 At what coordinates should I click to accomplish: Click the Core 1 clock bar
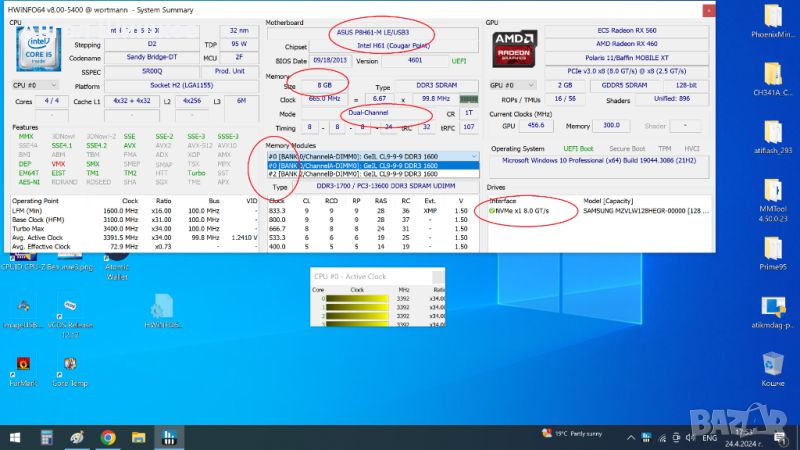[x=357, y=307]
